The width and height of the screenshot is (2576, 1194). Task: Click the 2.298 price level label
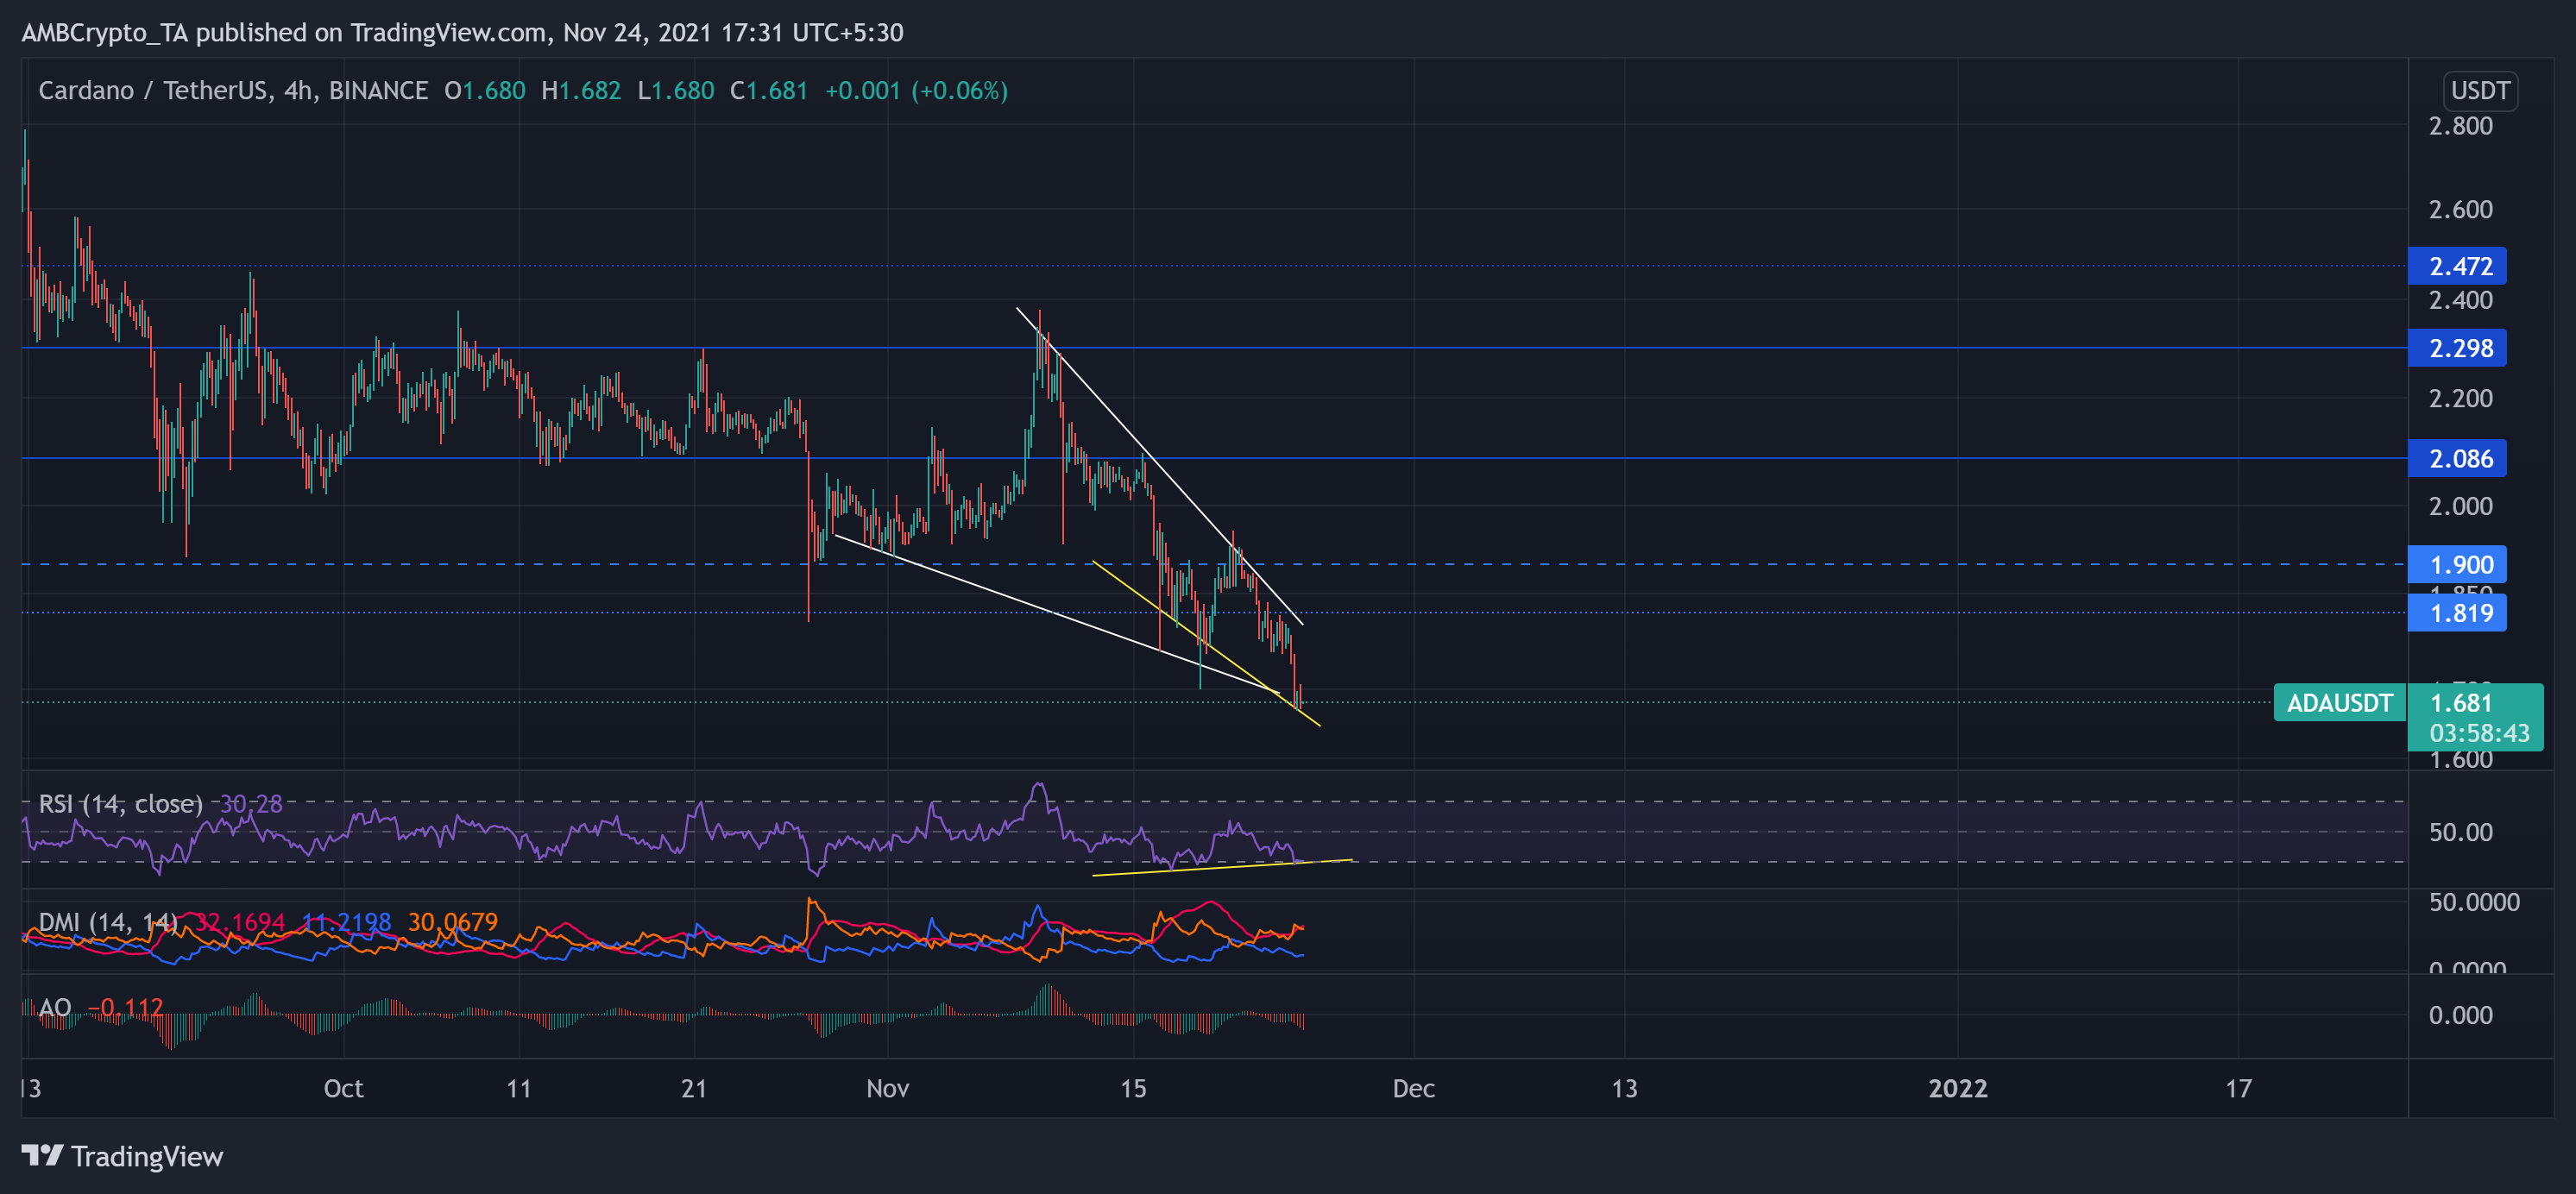(x=2457, y=348)
